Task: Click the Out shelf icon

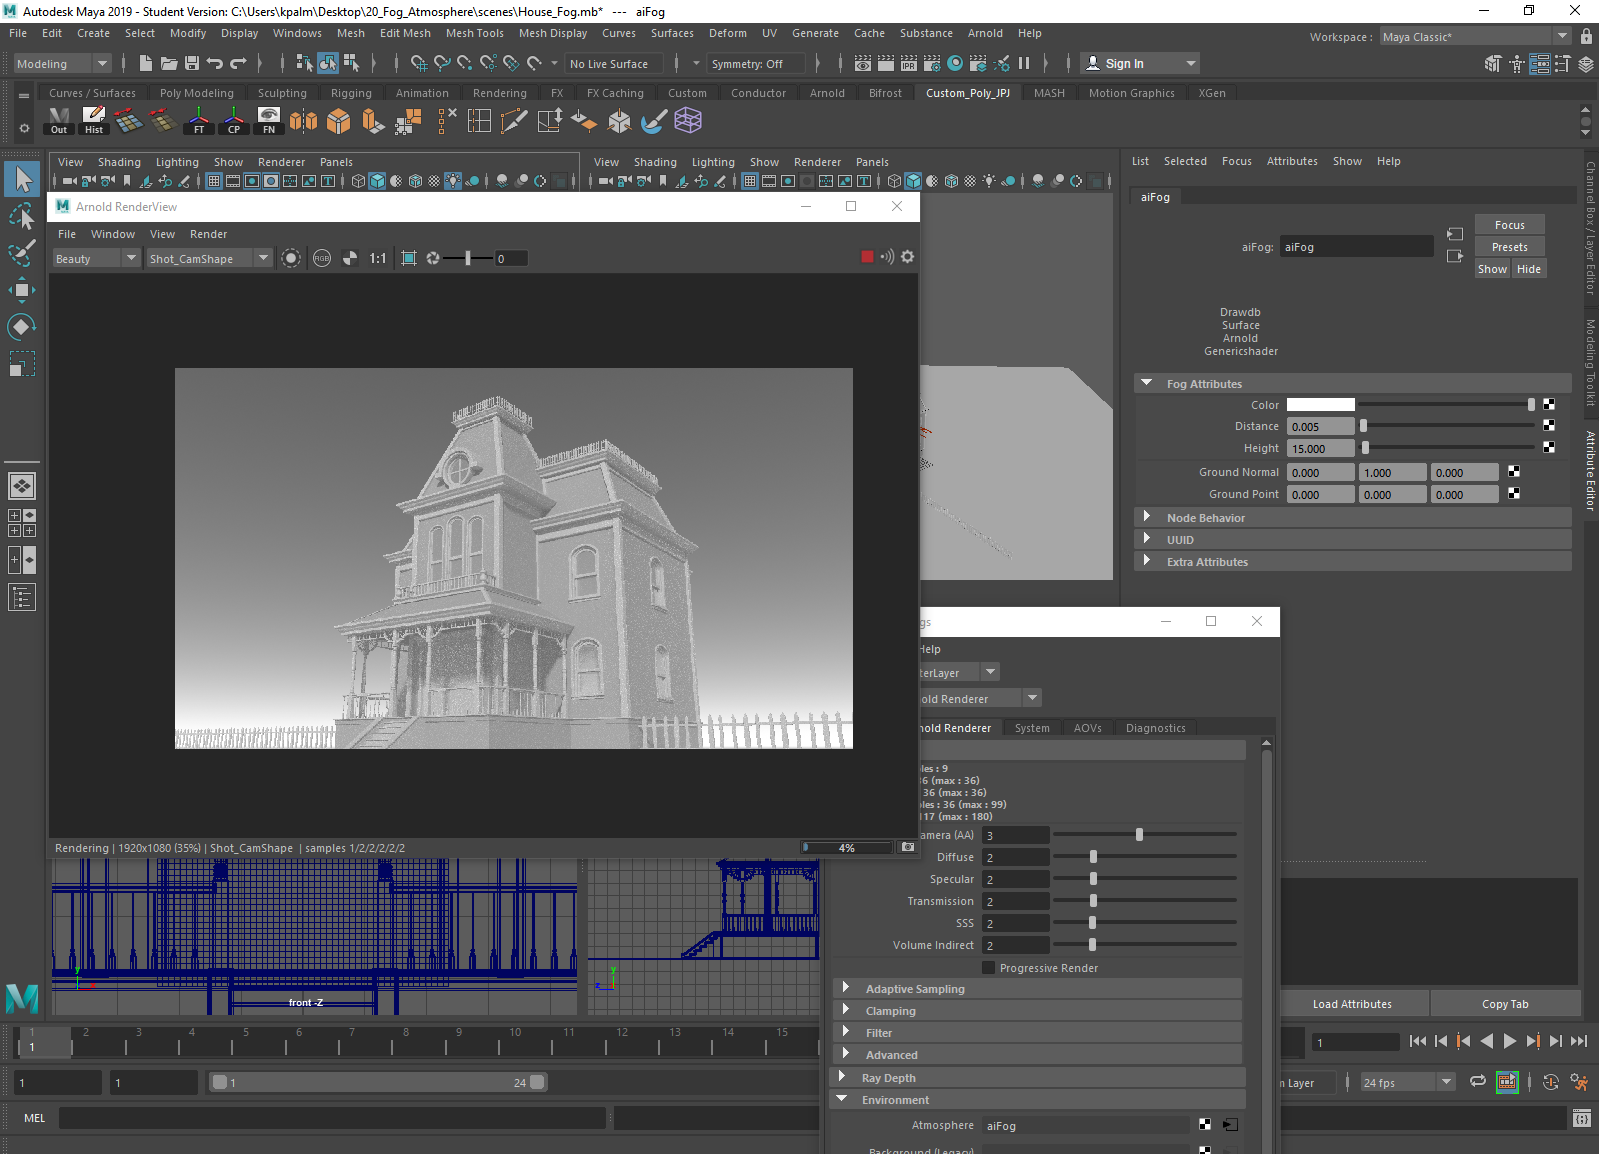Action: tap(60, 121)
